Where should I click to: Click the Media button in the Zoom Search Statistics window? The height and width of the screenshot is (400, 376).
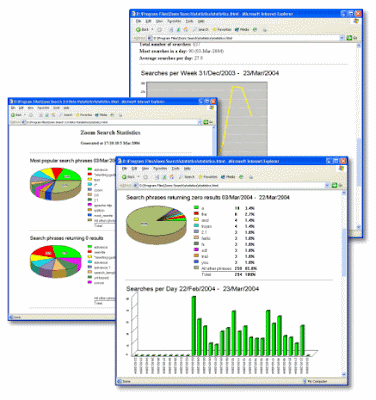101,115
